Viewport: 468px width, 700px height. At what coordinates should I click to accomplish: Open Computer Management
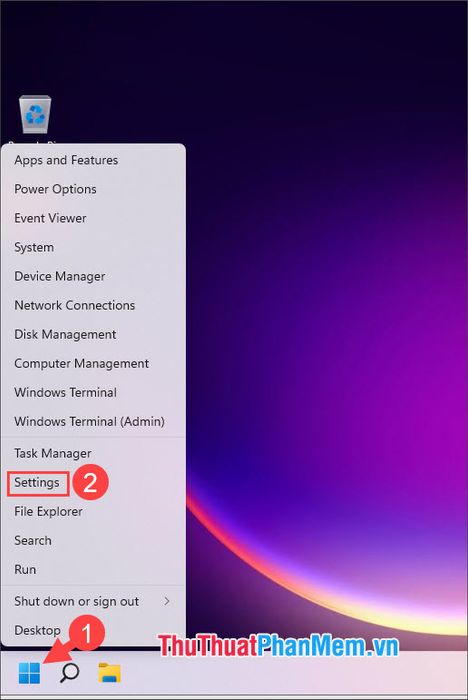(93, 363)
